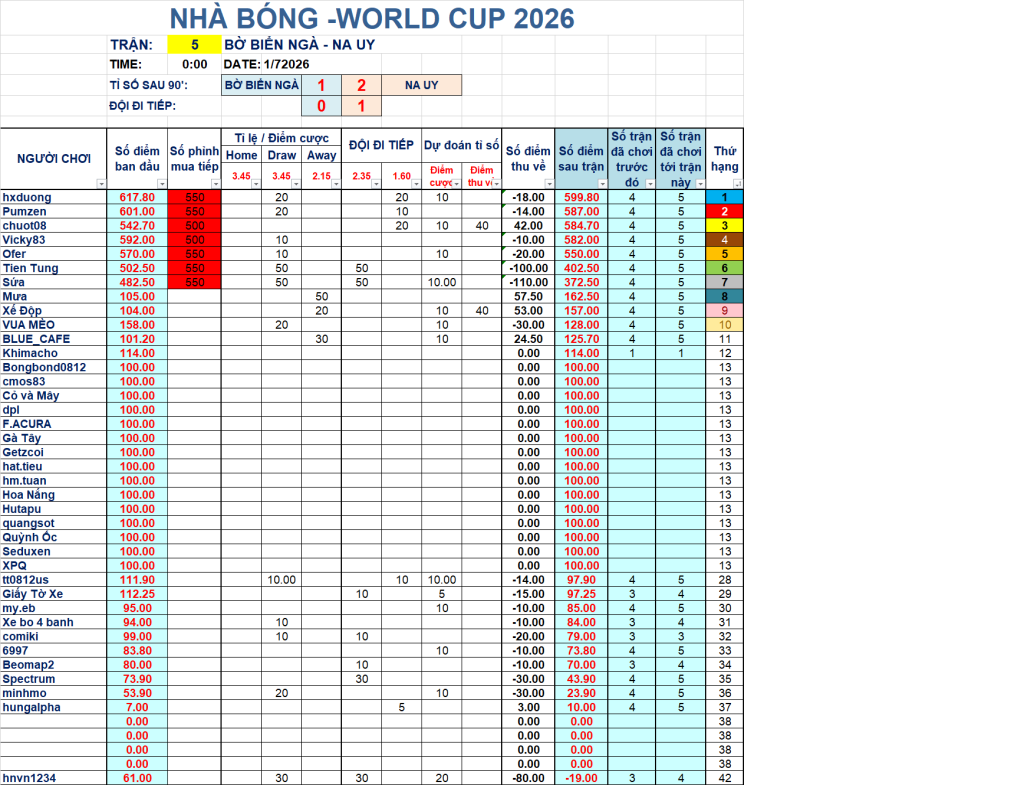The image size is (1024, 785).
Task: Select the red 550 cell for Pumzen
Action: (195, 212)
